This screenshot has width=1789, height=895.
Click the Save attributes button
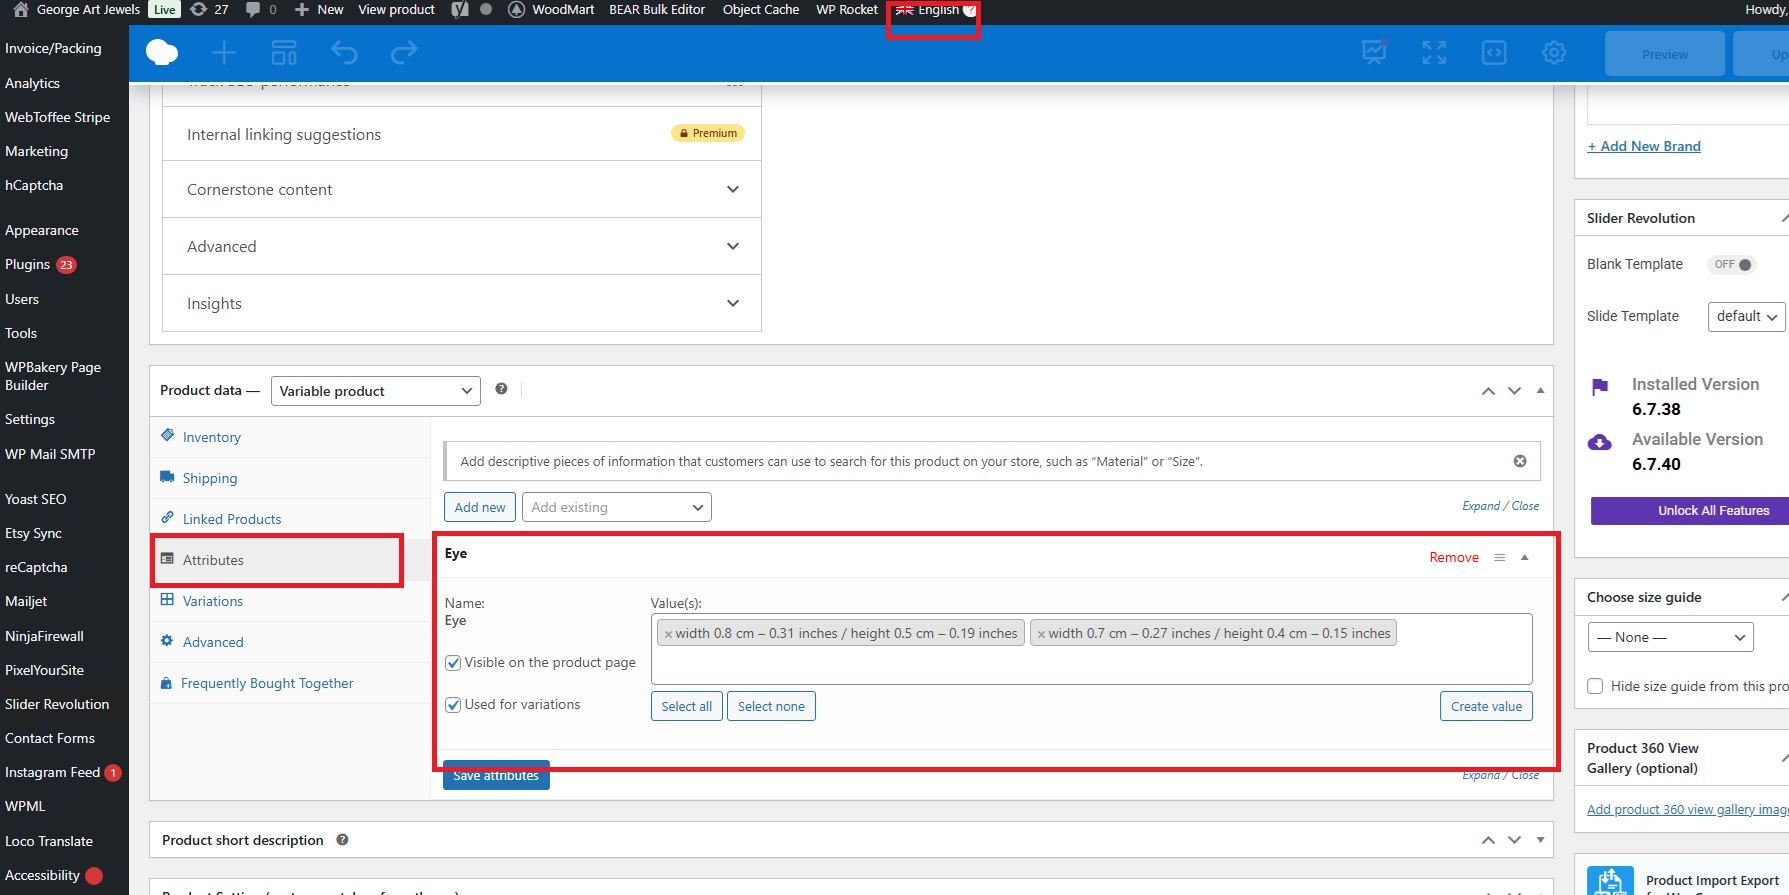pyautogui.click(x=496, y=776)
